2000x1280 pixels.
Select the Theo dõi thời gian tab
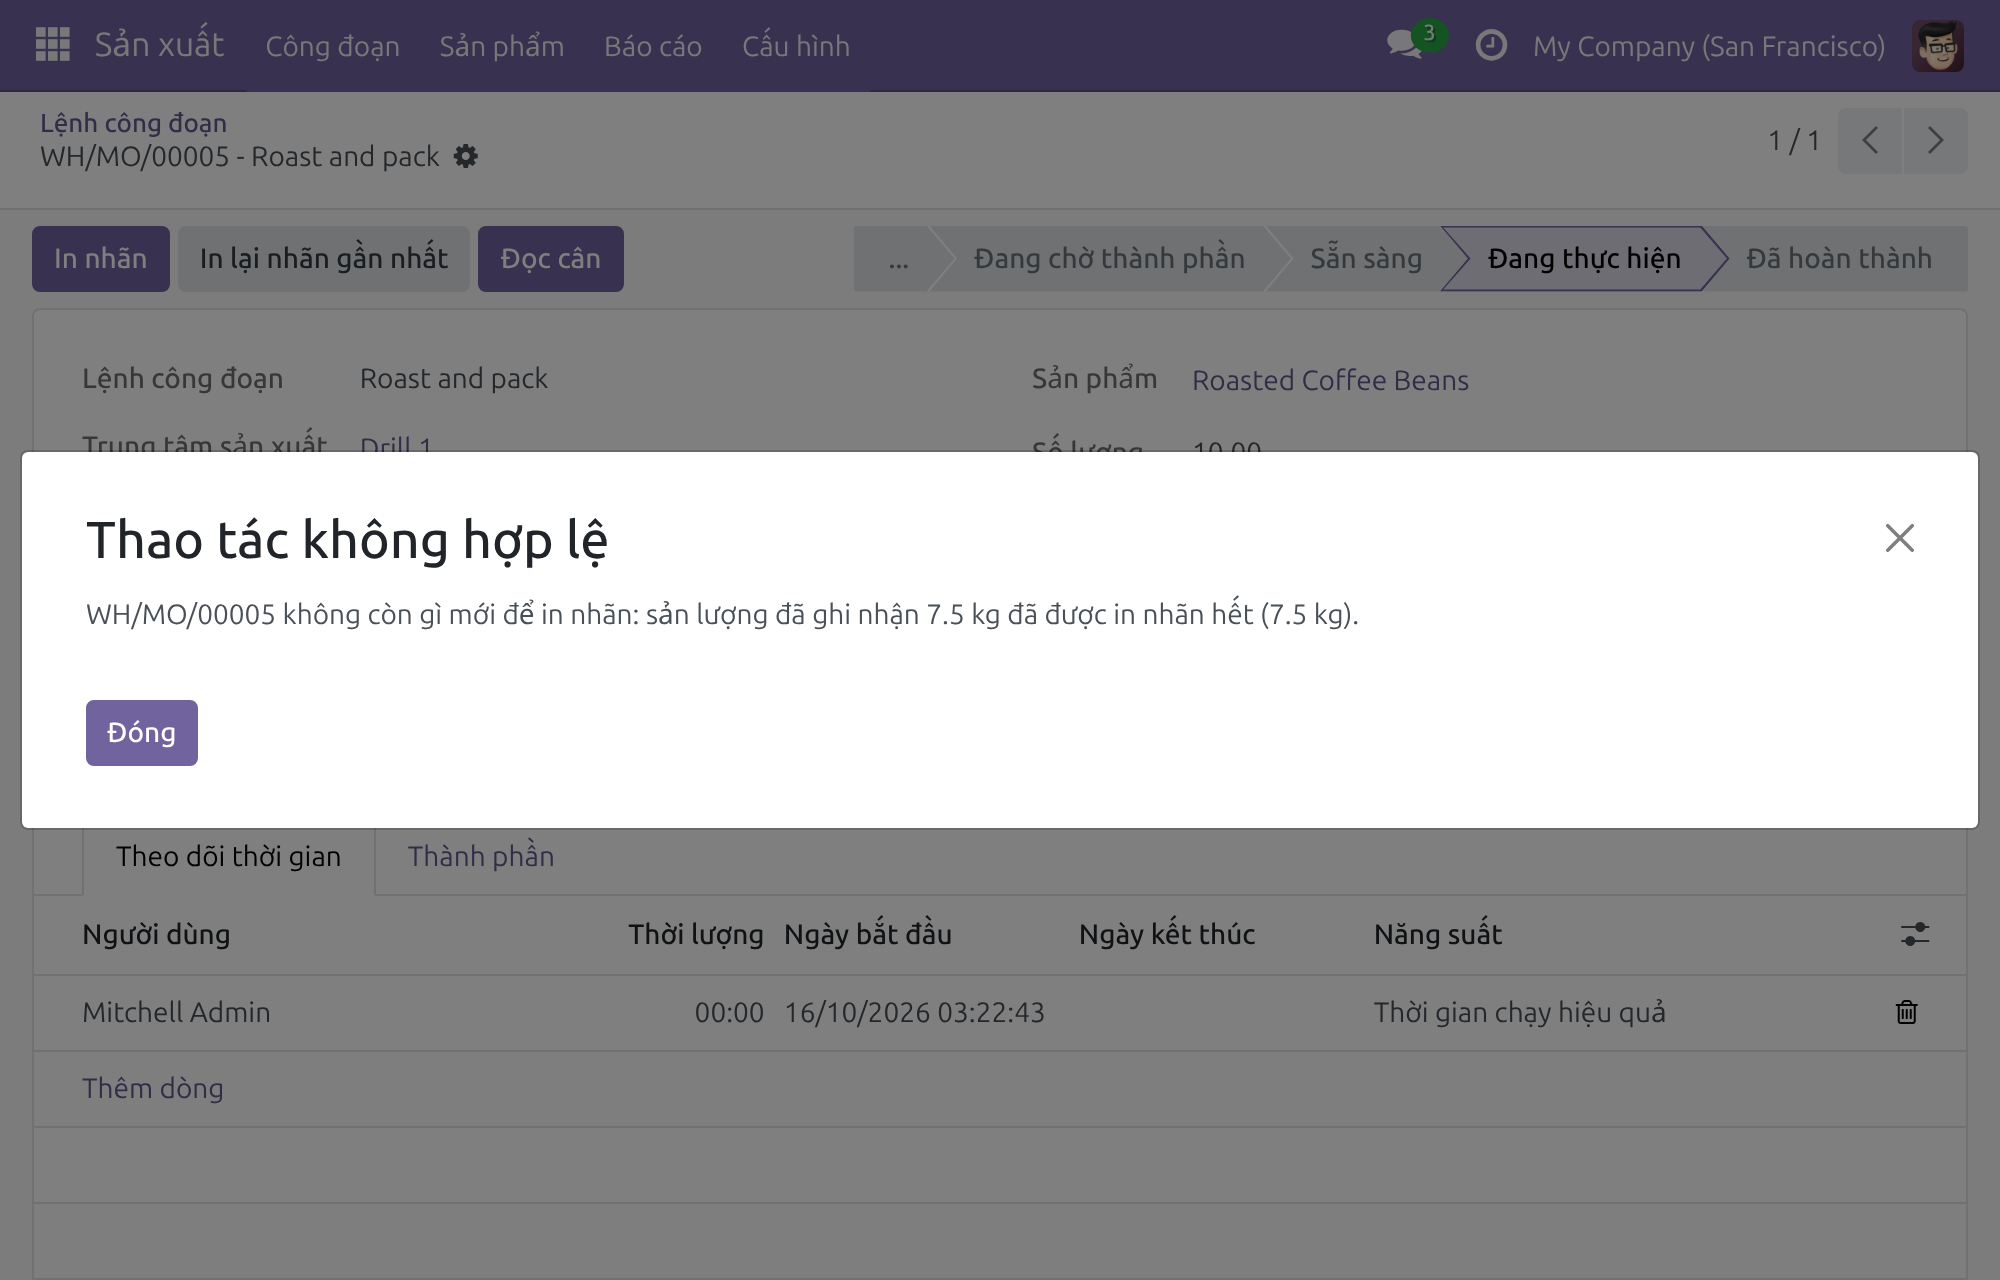pyautogui.click(x=228, y=857)
